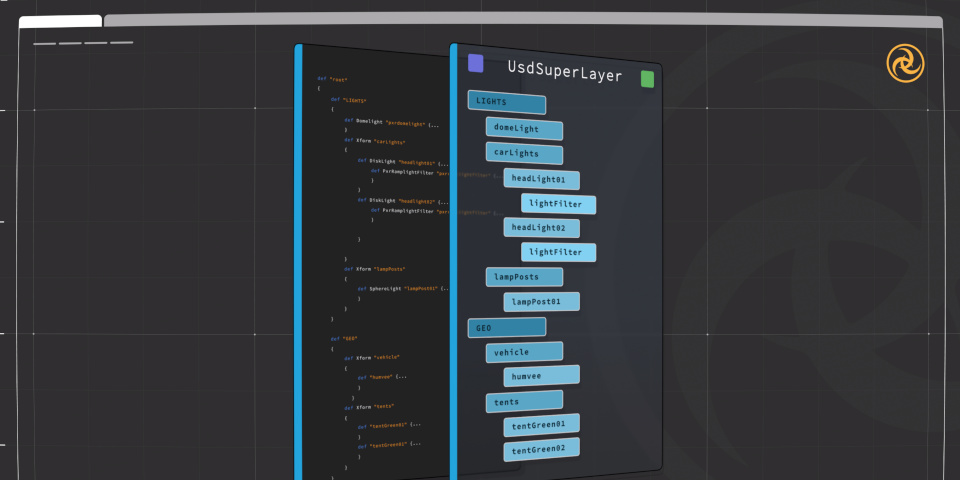Select the vehicle node
This screenshot has height=480, width=960.
pyautogui.click(x=524, y=352)
